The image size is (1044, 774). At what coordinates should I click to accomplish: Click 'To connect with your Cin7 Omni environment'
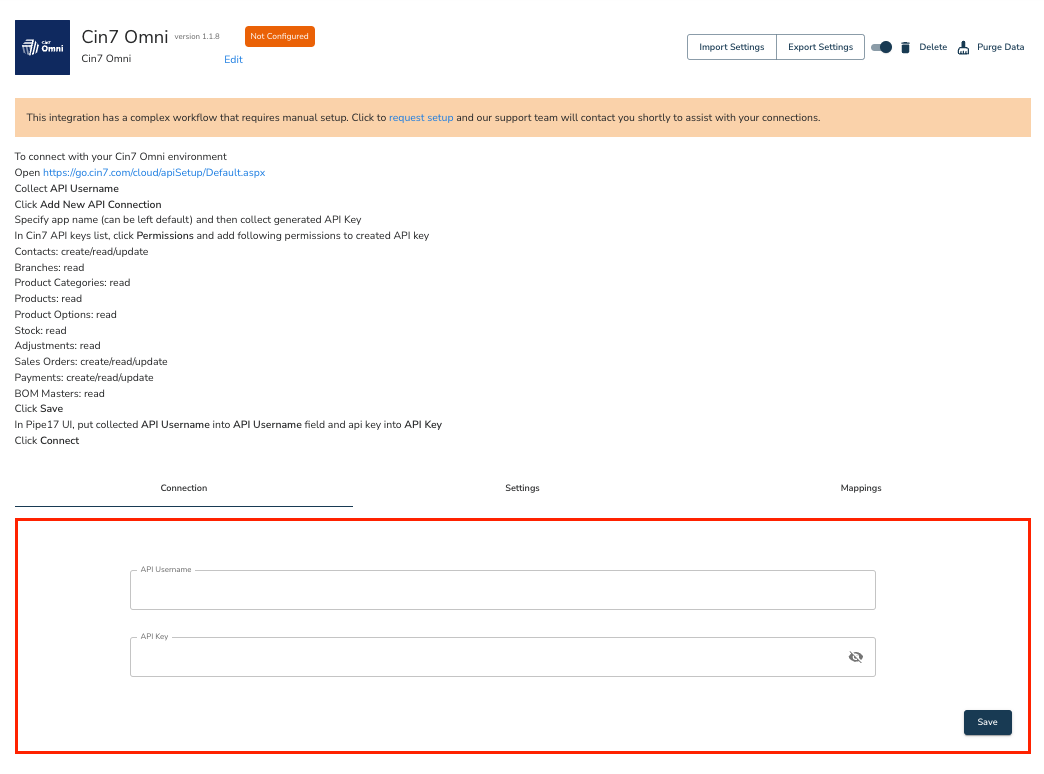tap(121, 157)
